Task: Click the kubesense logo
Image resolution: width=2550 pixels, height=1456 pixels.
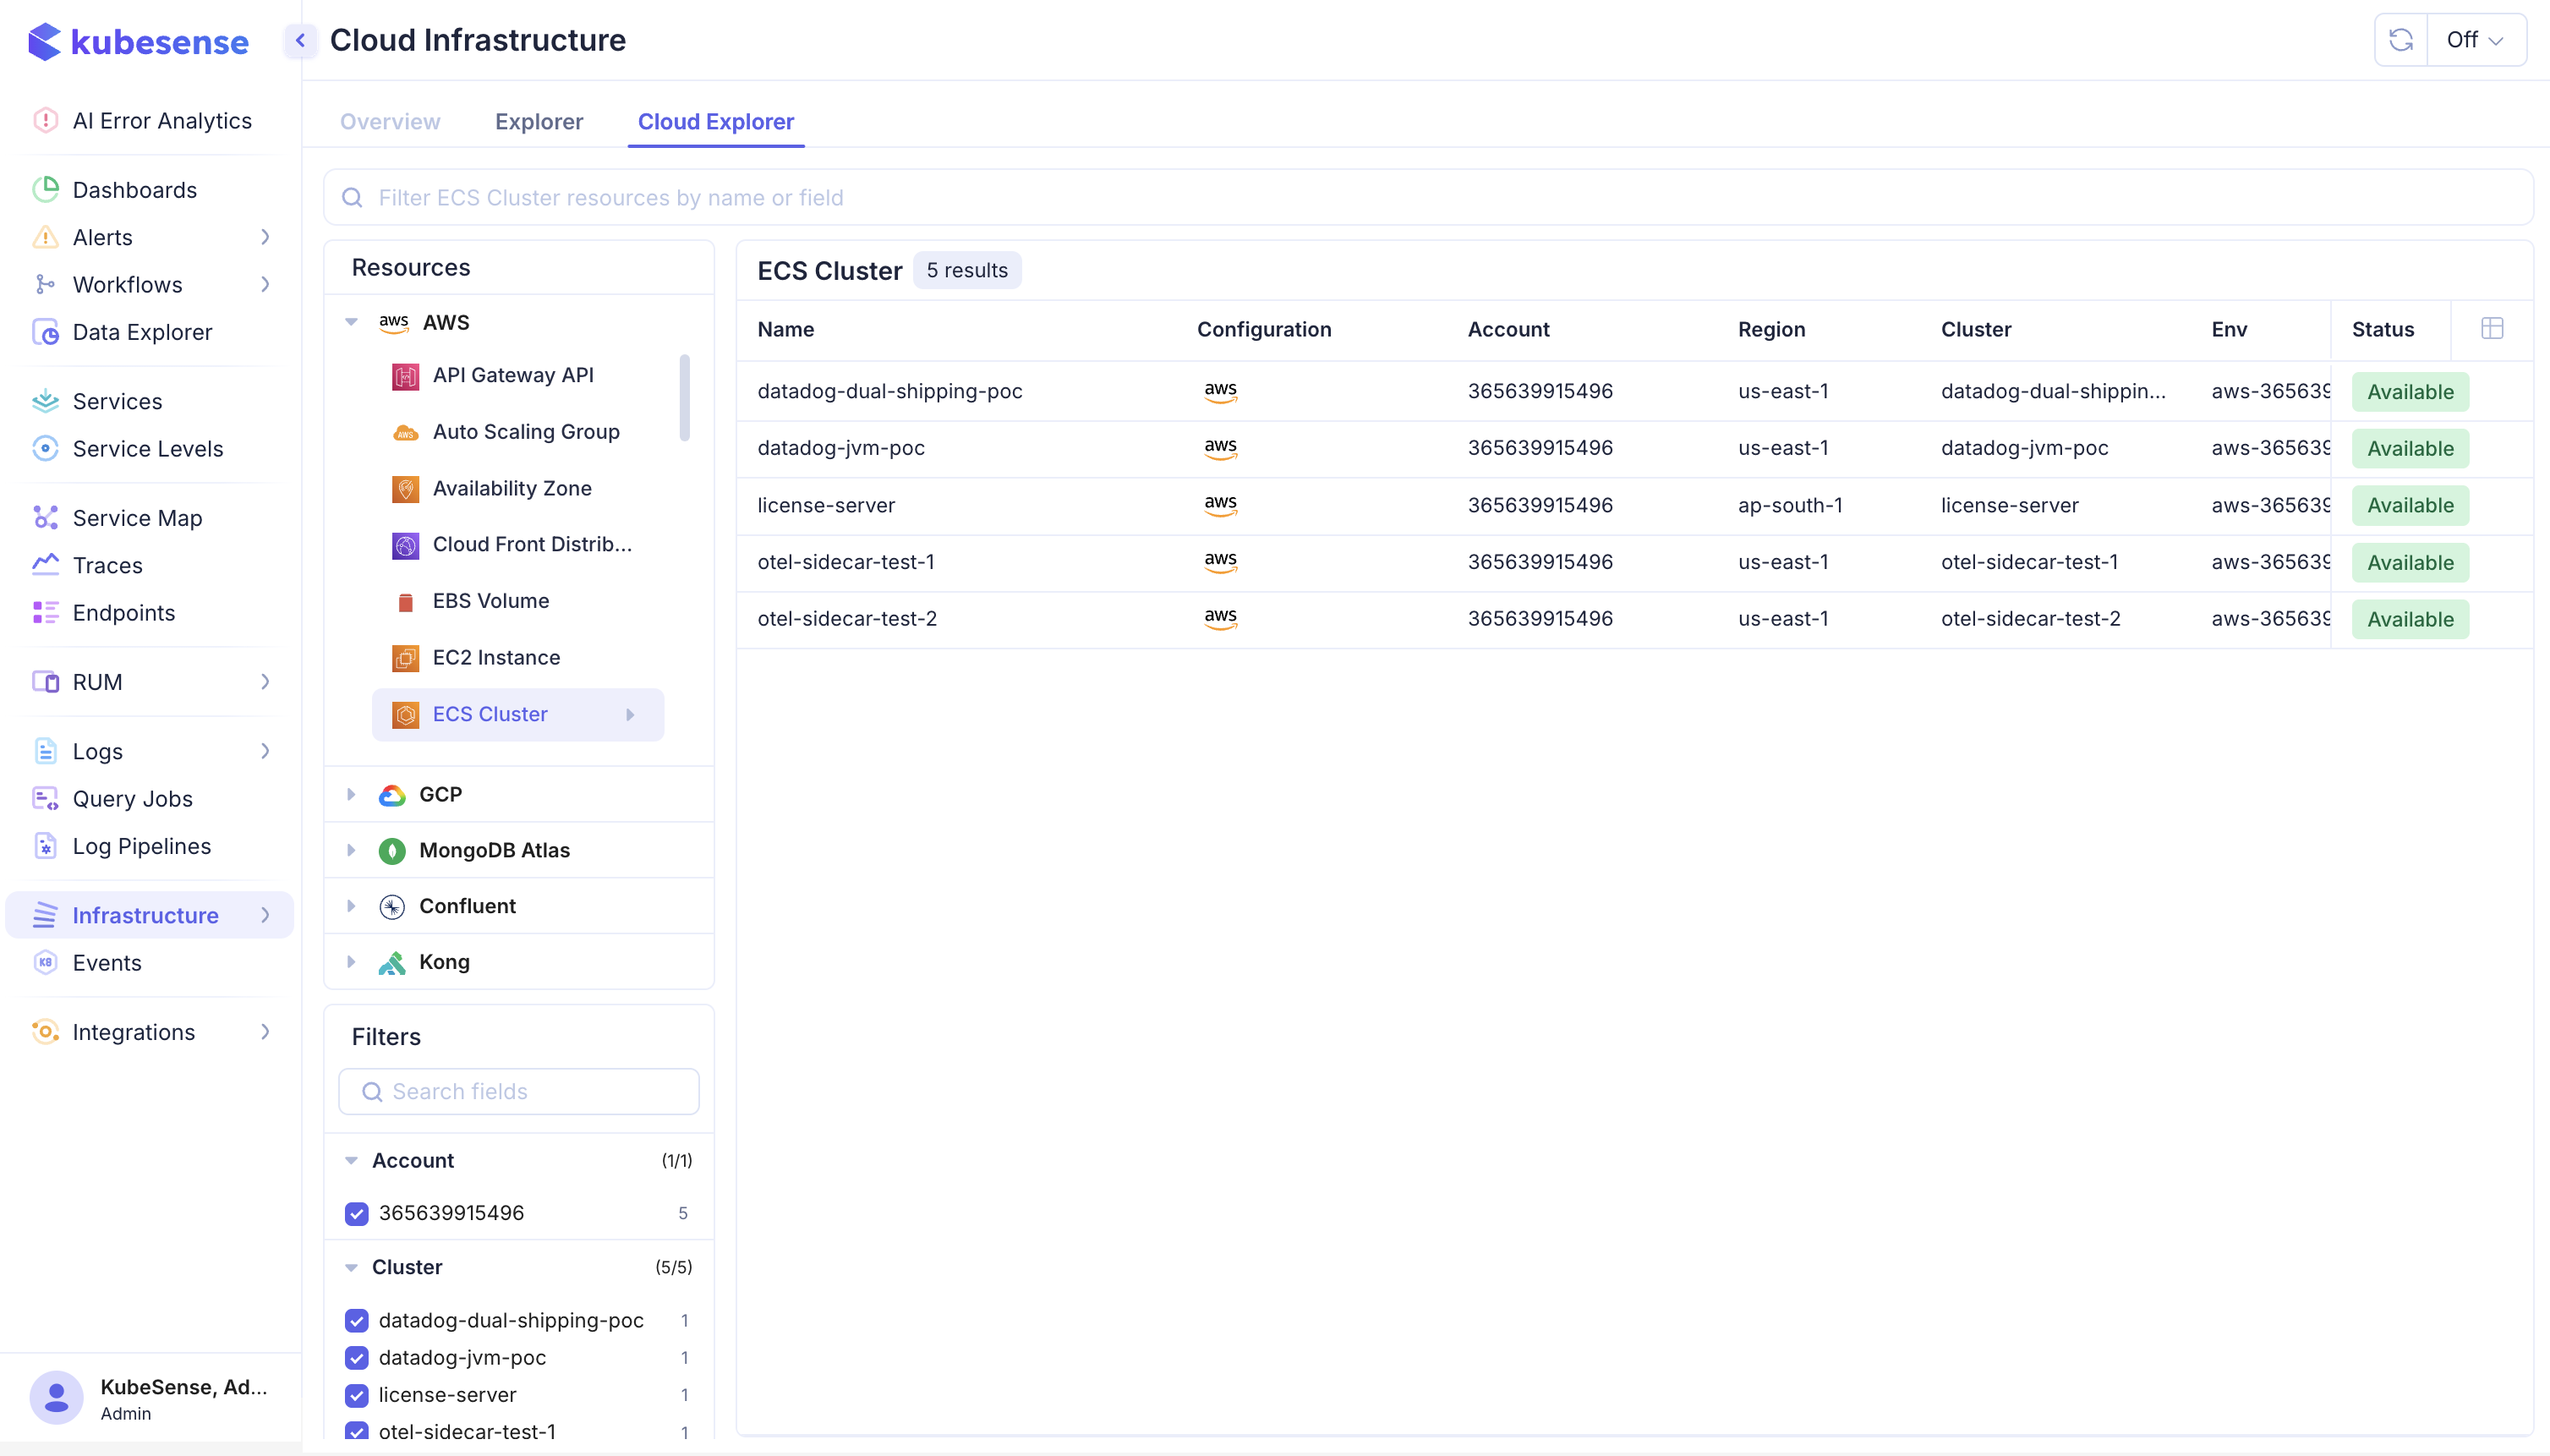Action: pos(139,42)
